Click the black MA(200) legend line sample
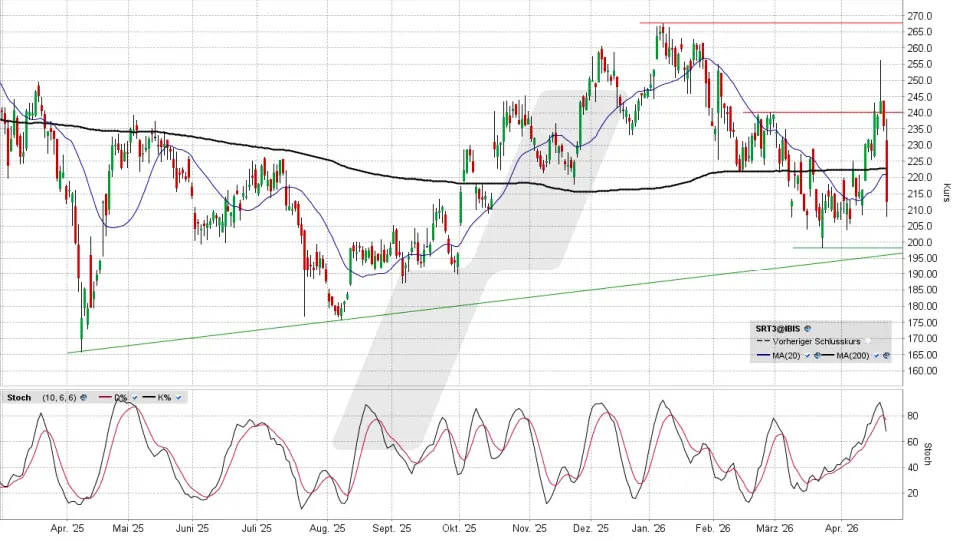Viewport: 960px width, 540px height. [827, 355]
